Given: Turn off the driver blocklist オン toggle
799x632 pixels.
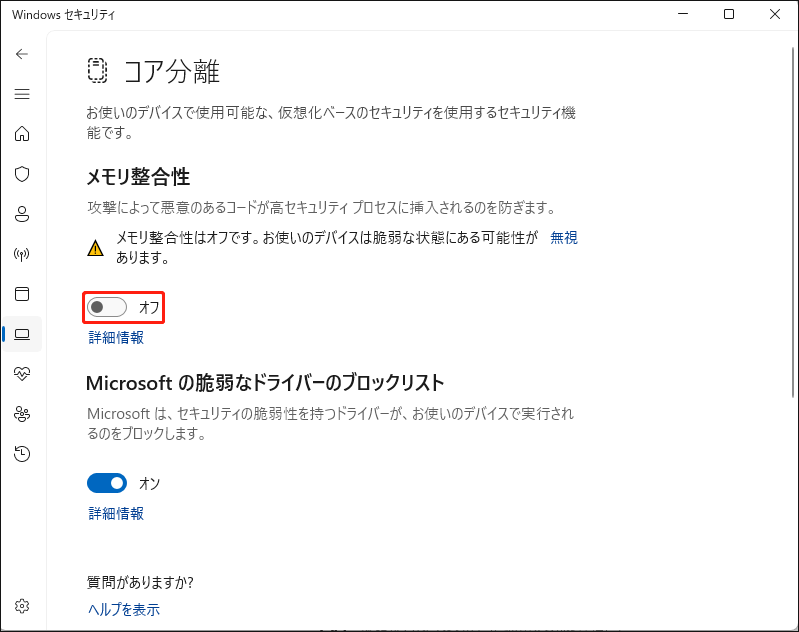Looking at the screenshot, I should [x=107, y=483].
